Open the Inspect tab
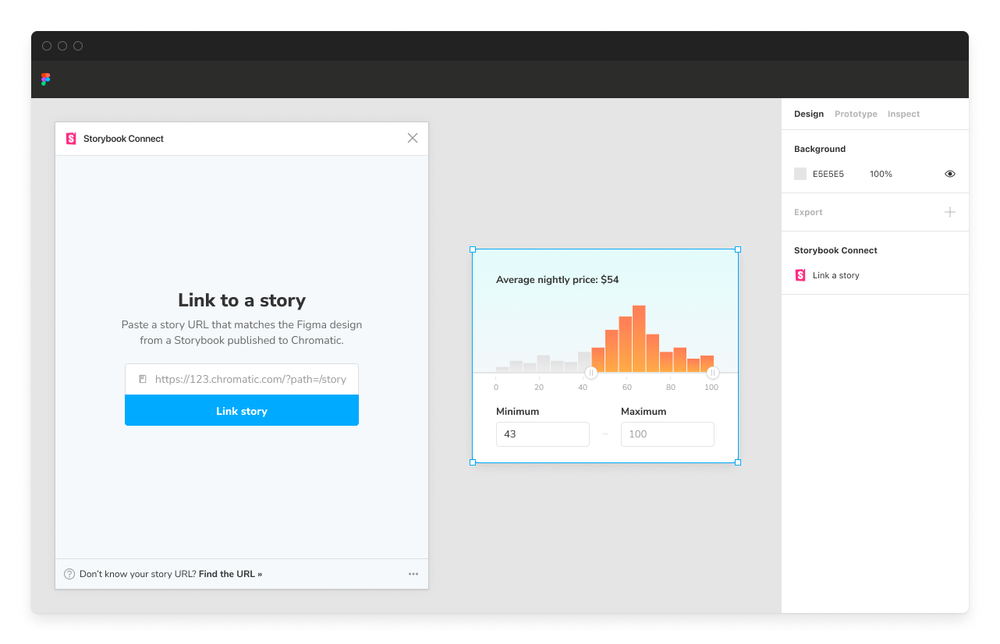This screenshot has height=644, width=1000. click(903, 113)
